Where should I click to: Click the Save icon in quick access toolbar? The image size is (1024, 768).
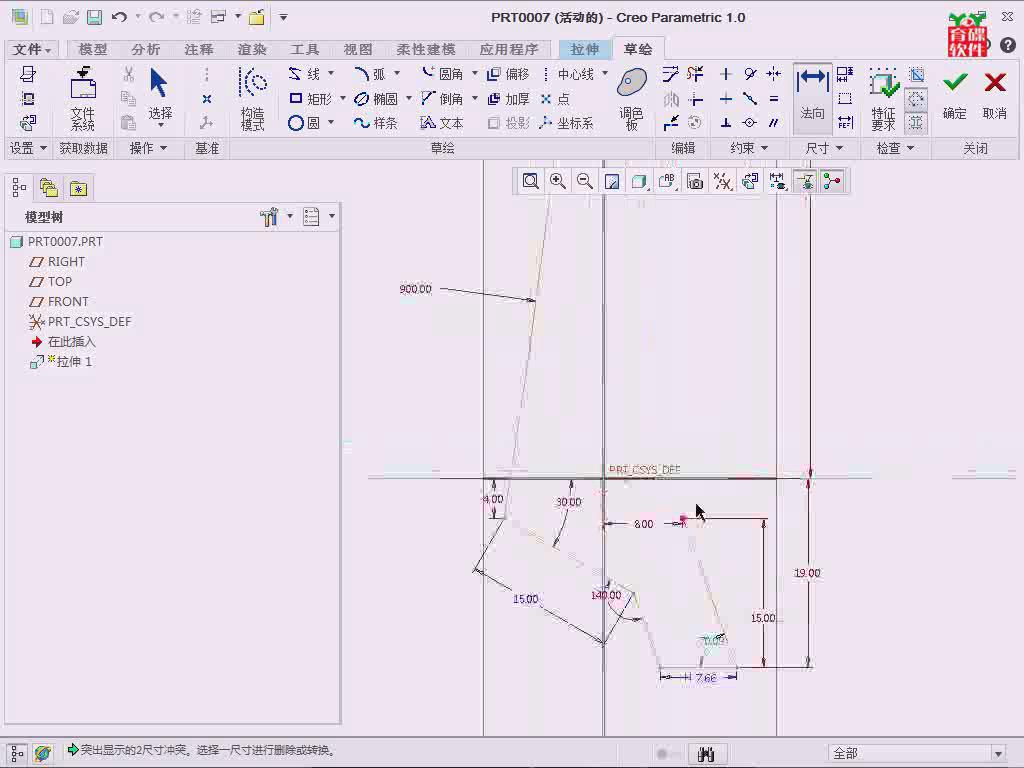click(x=95, y=17)
